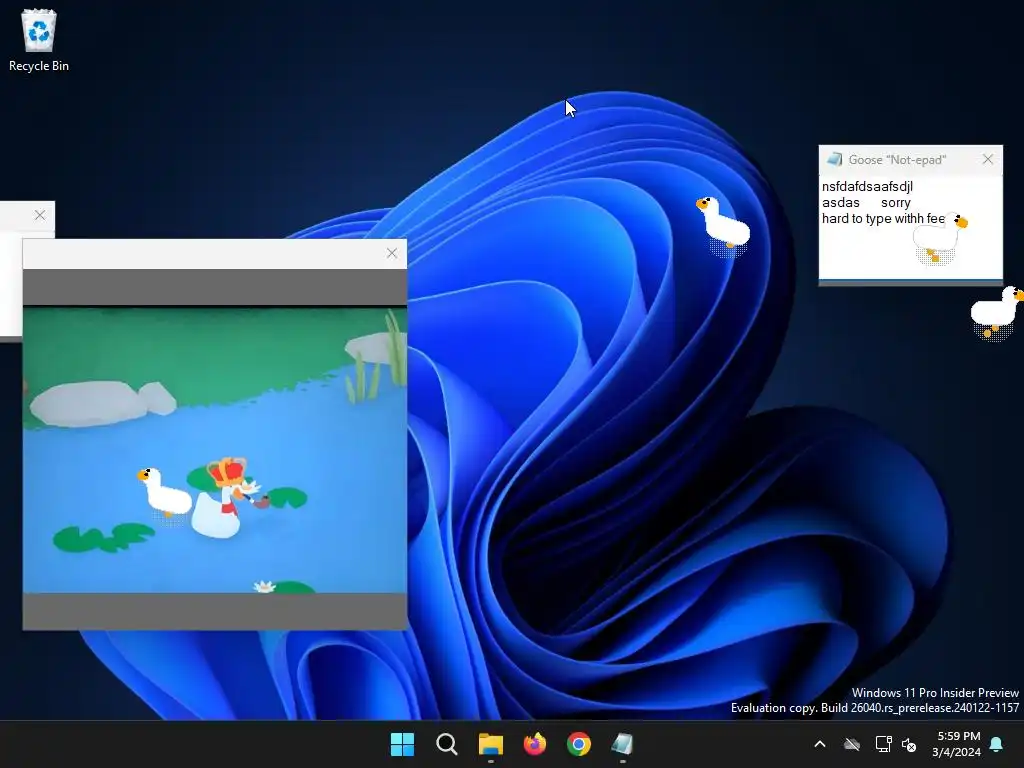The image size is (1024, 768).
Task: Open the Windows Start menu
Action: 402,744
